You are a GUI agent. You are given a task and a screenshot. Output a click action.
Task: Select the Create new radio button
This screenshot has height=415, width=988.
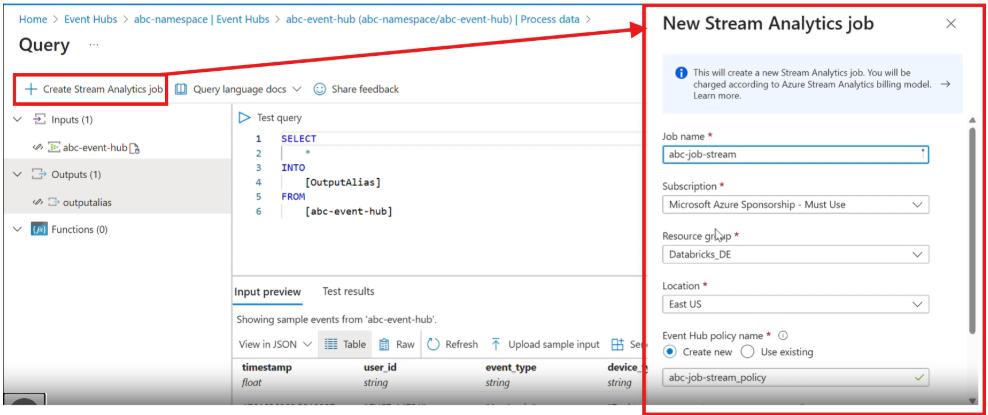coord(670,352)
